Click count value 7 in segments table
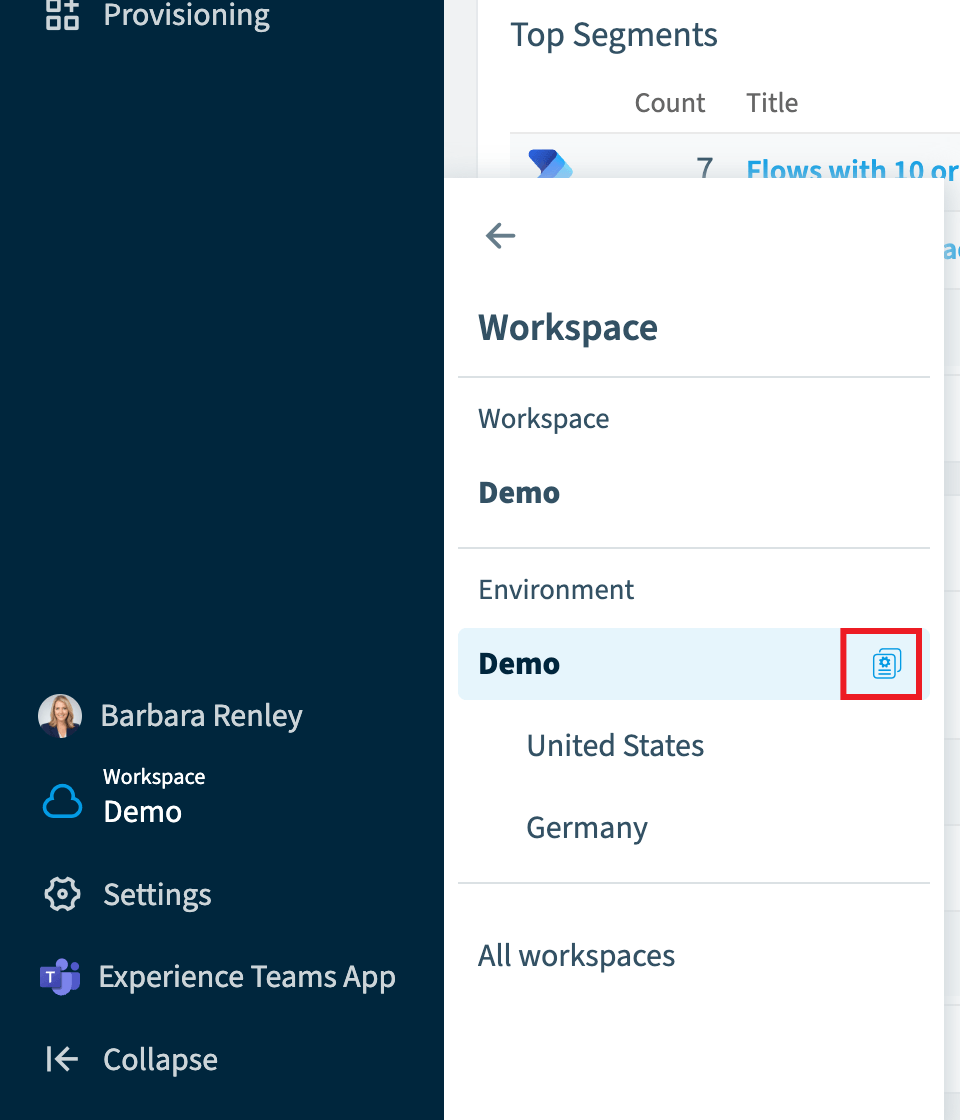This screenshot has width=960, height=1120. coord(705,169)
